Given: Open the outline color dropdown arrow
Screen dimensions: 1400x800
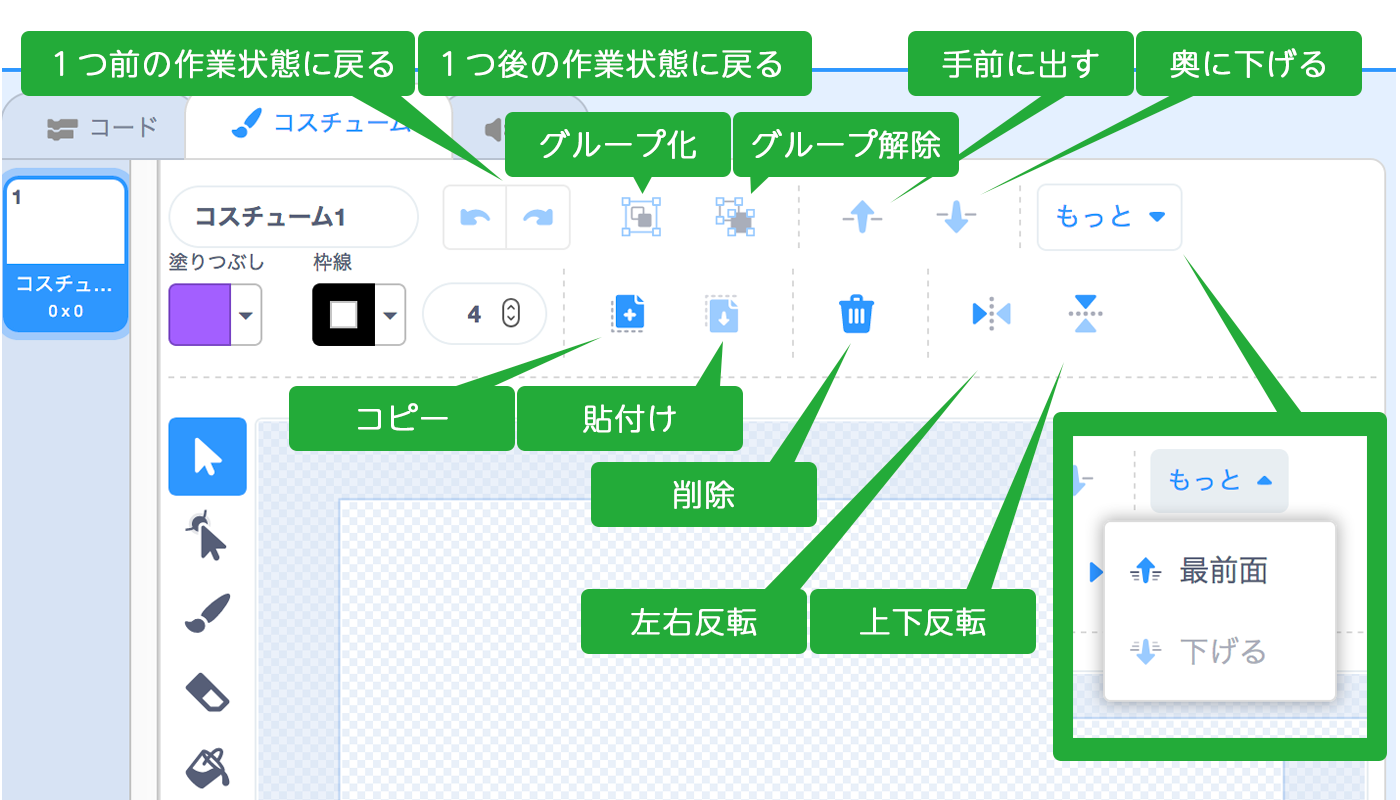Looking at the screenshot, I should [x=390, y=314].
